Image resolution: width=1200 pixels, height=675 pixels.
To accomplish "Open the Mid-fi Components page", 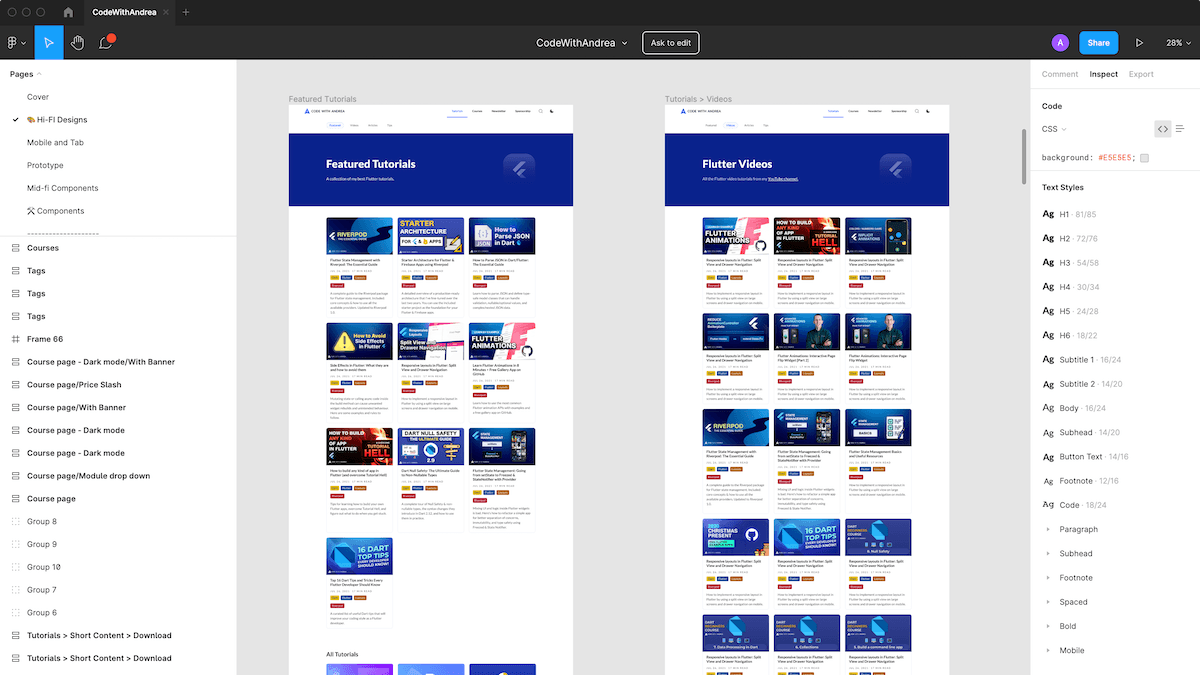I will click(x=63, y=188).
